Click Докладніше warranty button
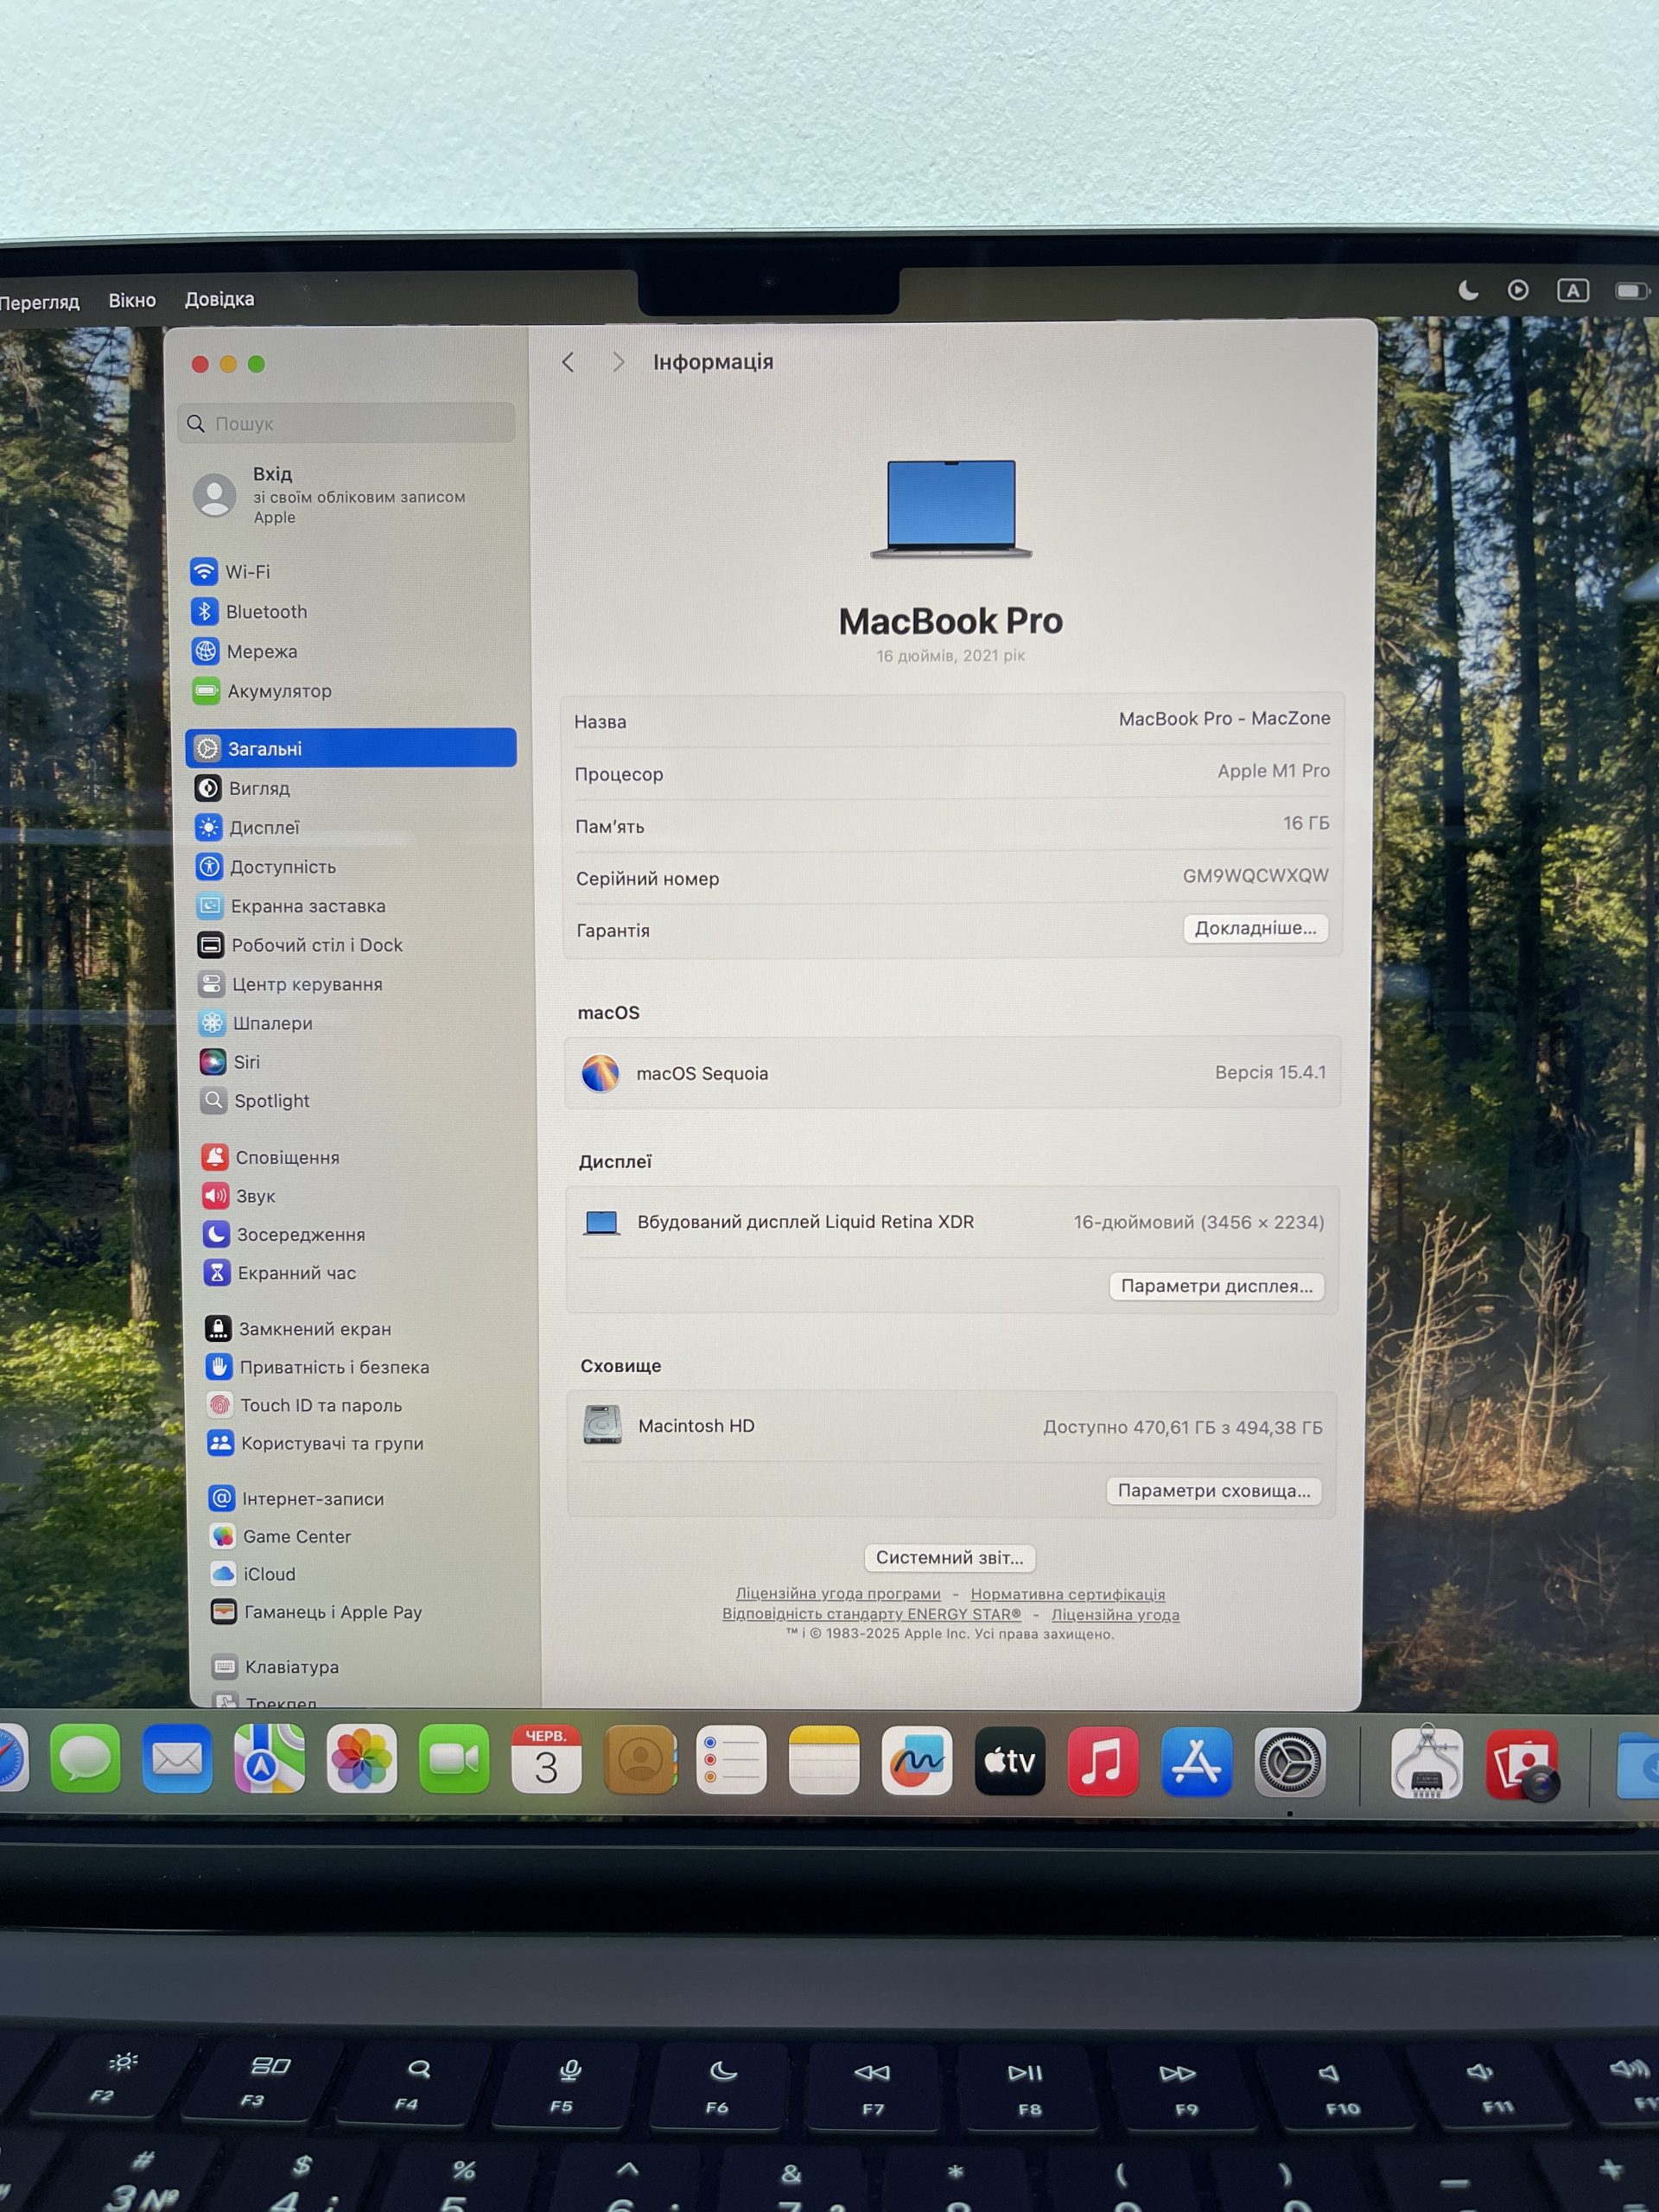The height and width of the screenshot is (2212, 1659). pos(1255,928)
